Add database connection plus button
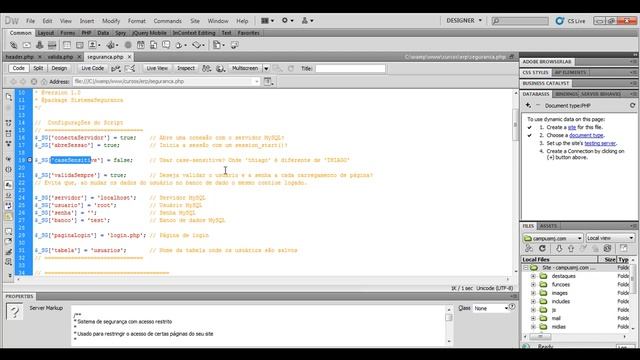The height and width of the screenshot is (360, 640). (528, 105)
